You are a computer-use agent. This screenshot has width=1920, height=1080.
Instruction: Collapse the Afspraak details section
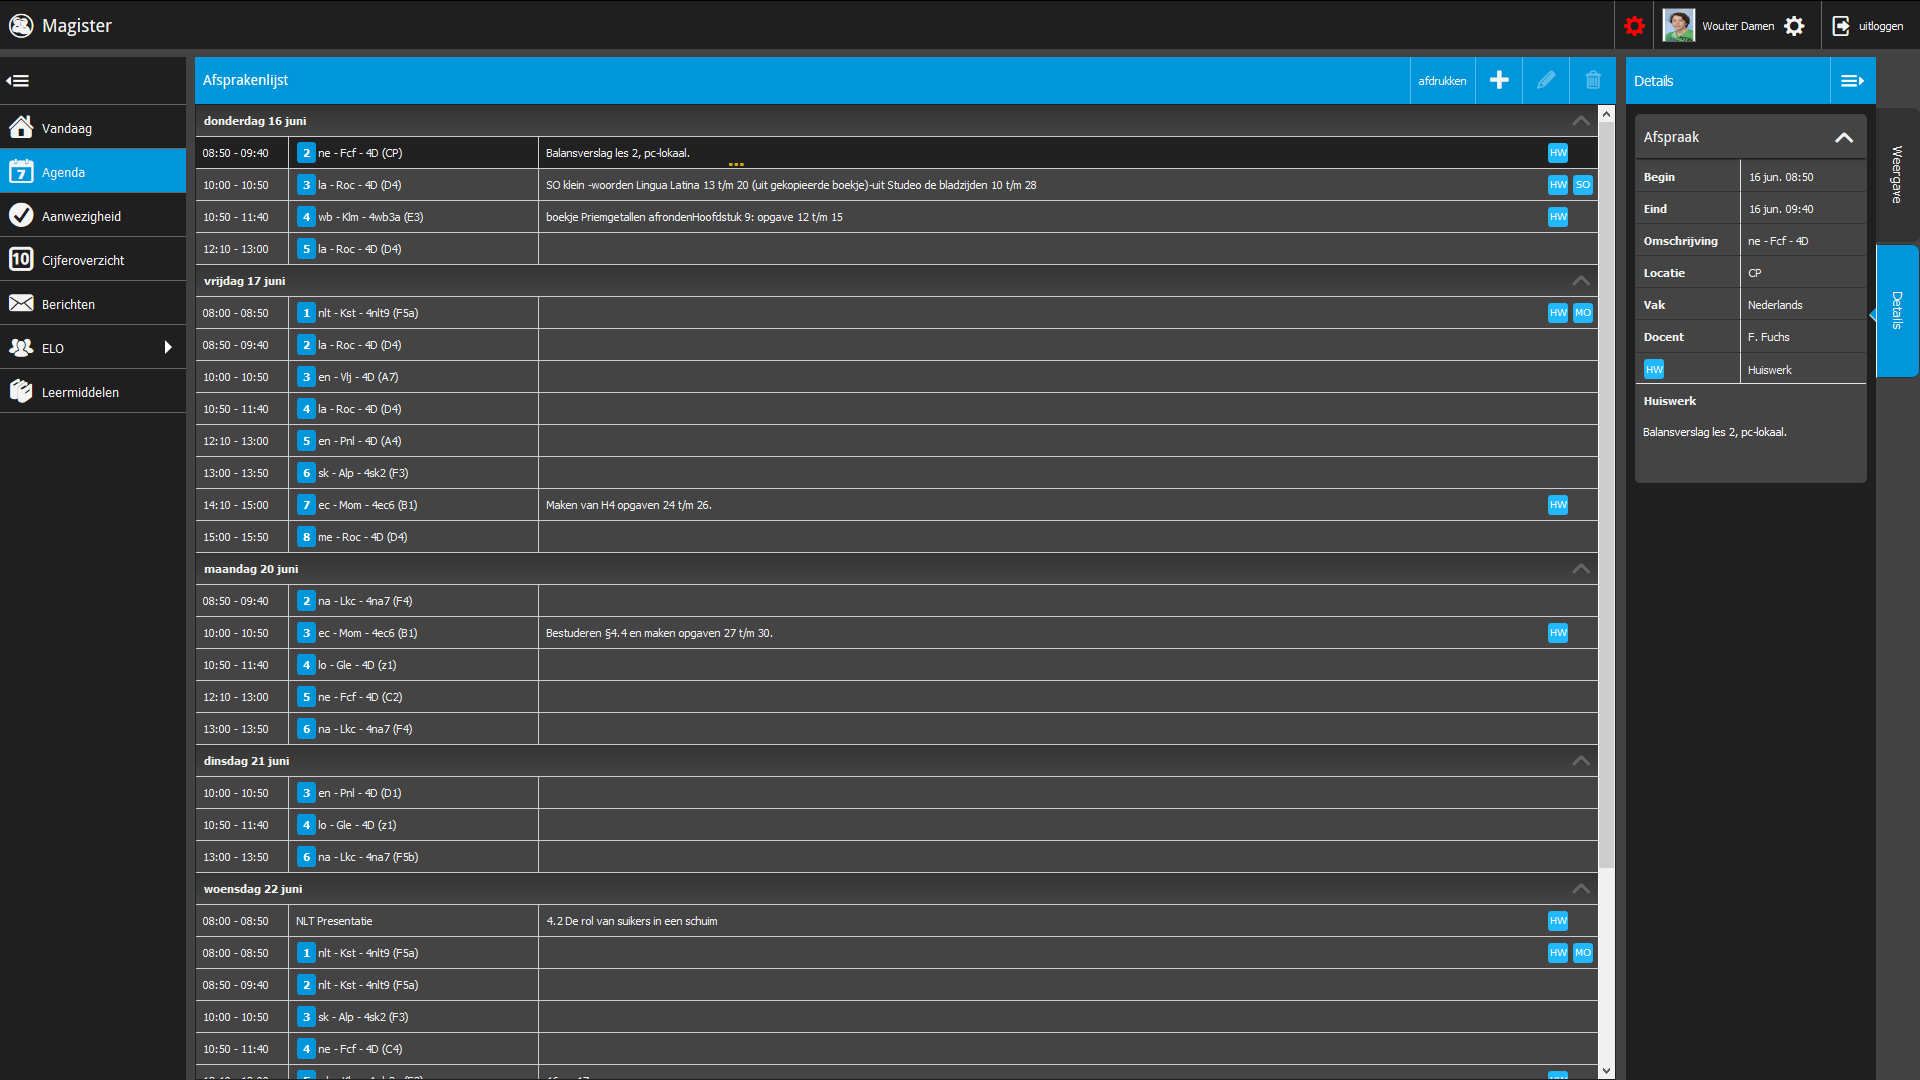(1844, 138)
